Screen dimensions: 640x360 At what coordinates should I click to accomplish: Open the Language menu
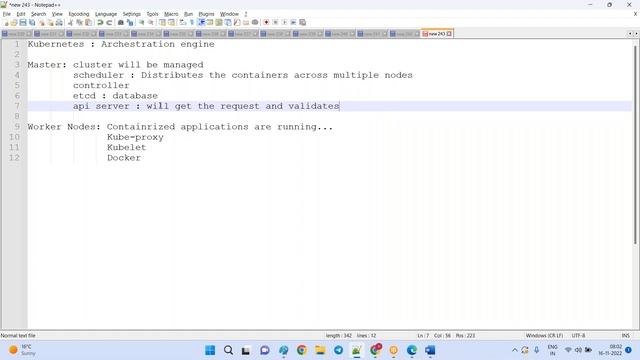tap(106, 14)
